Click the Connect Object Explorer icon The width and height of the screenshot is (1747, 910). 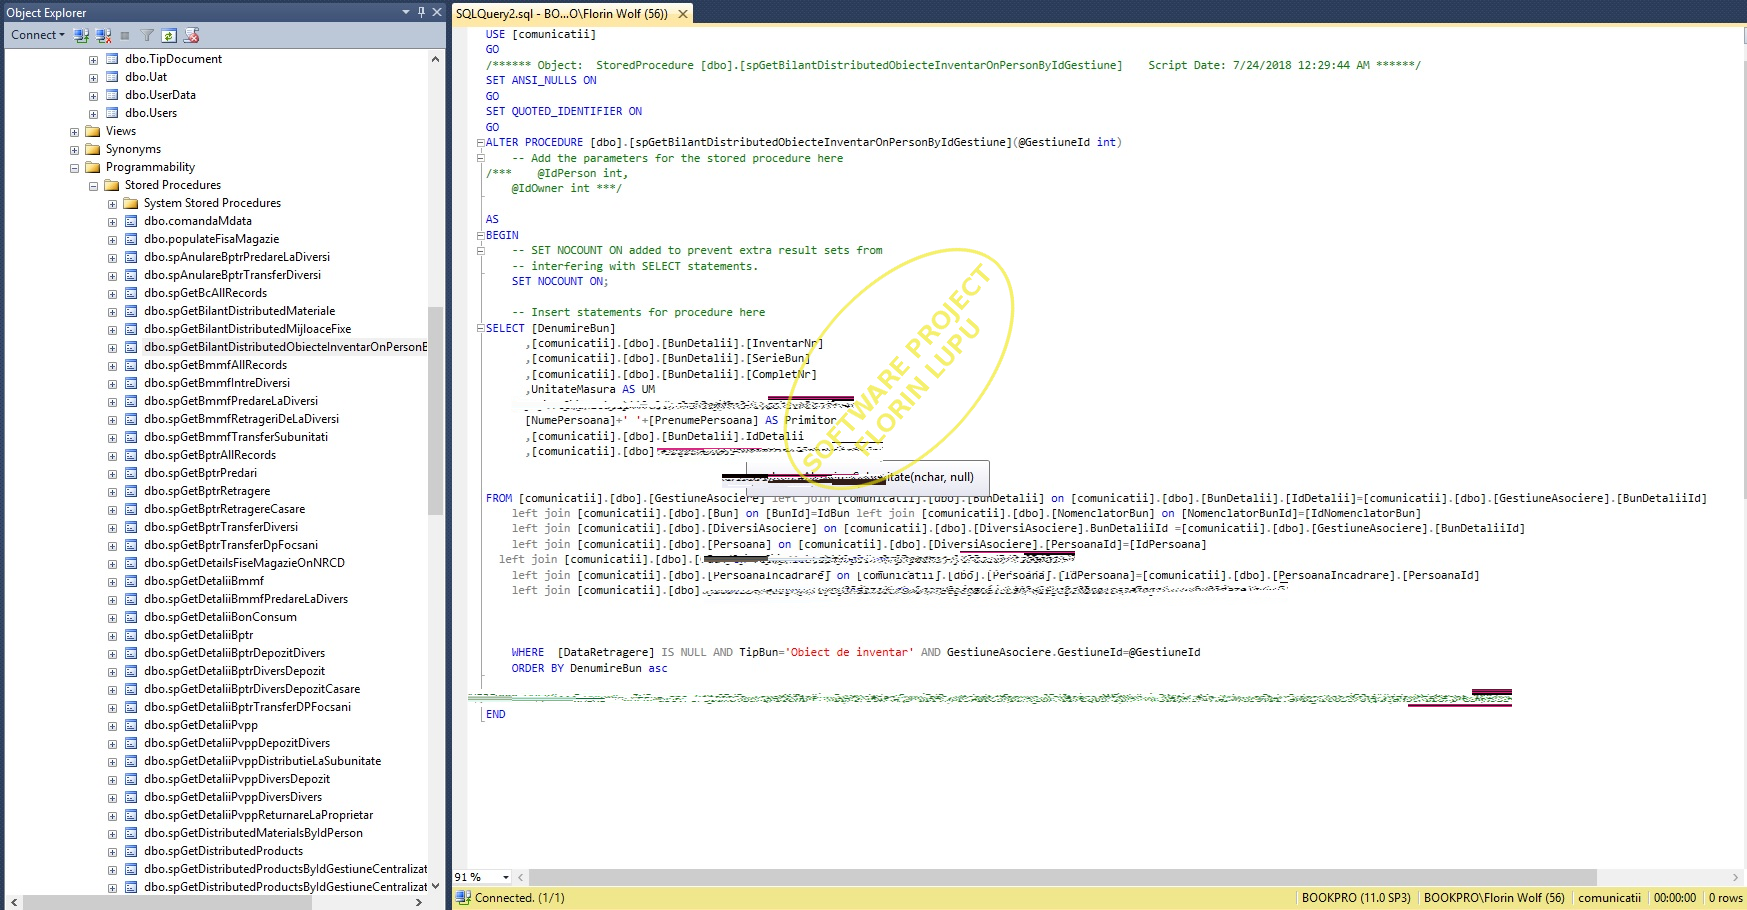82,35
